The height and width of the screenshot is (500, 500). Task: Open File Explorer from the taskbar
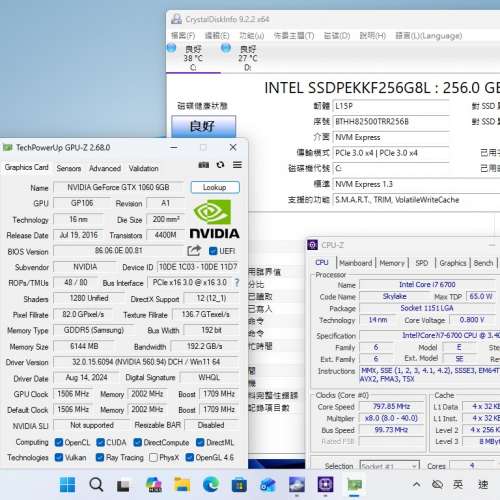tap(182, 484)
